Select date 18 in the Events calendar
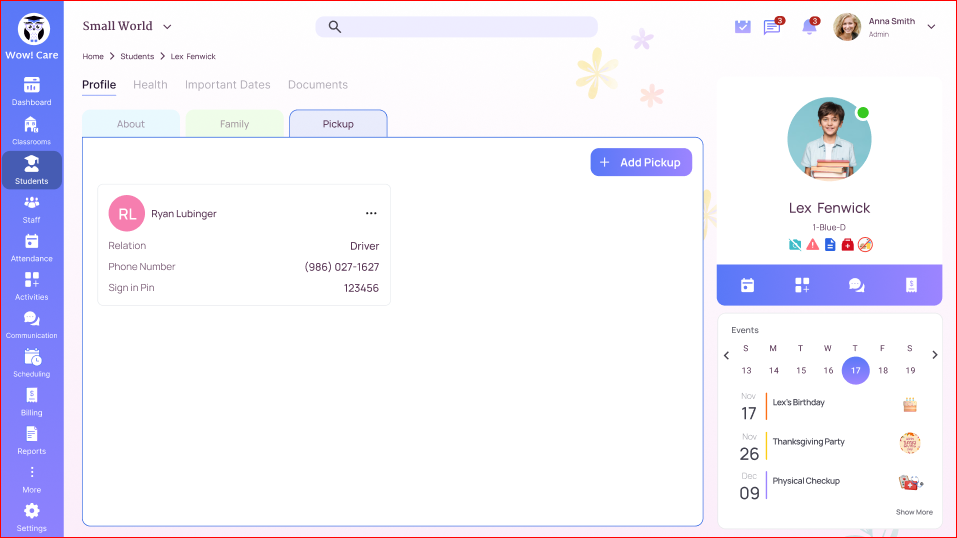 (882, 370)
